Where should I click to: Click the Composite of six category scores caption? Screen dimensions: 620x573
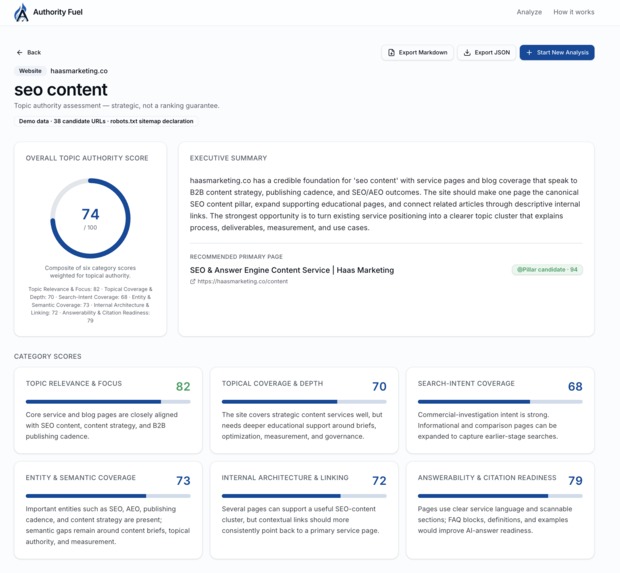90,272
